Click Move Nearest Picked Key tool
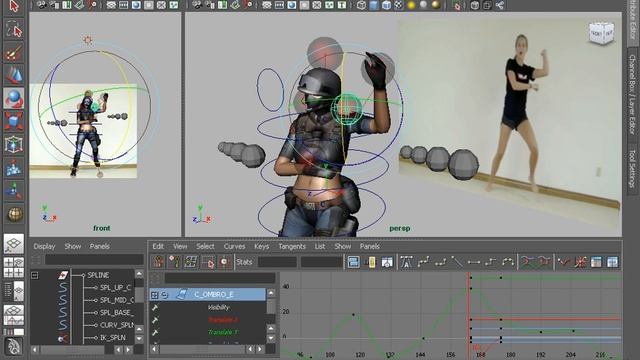 click(x=158, y=262)
